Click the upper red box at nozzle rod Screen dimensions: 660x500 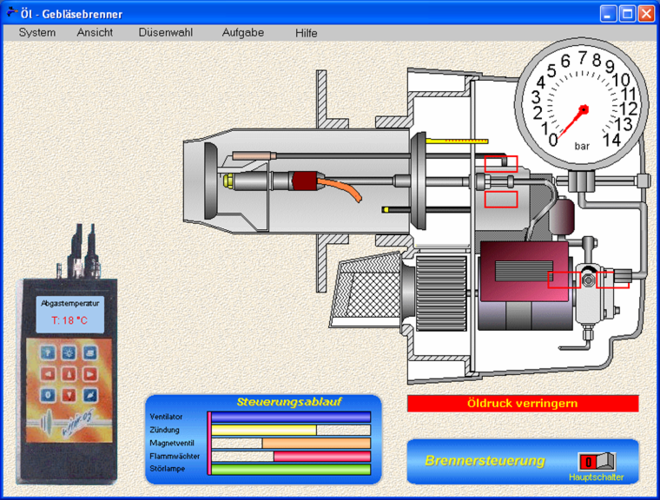tap(502, 164)
